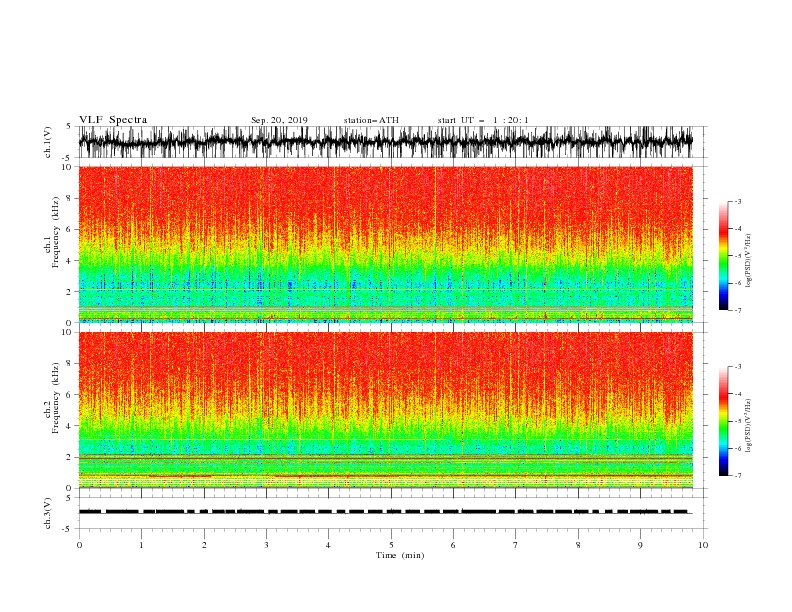
Task: Click the 'start UT = 1:20:1' label
Action: [x=482, y=120]
